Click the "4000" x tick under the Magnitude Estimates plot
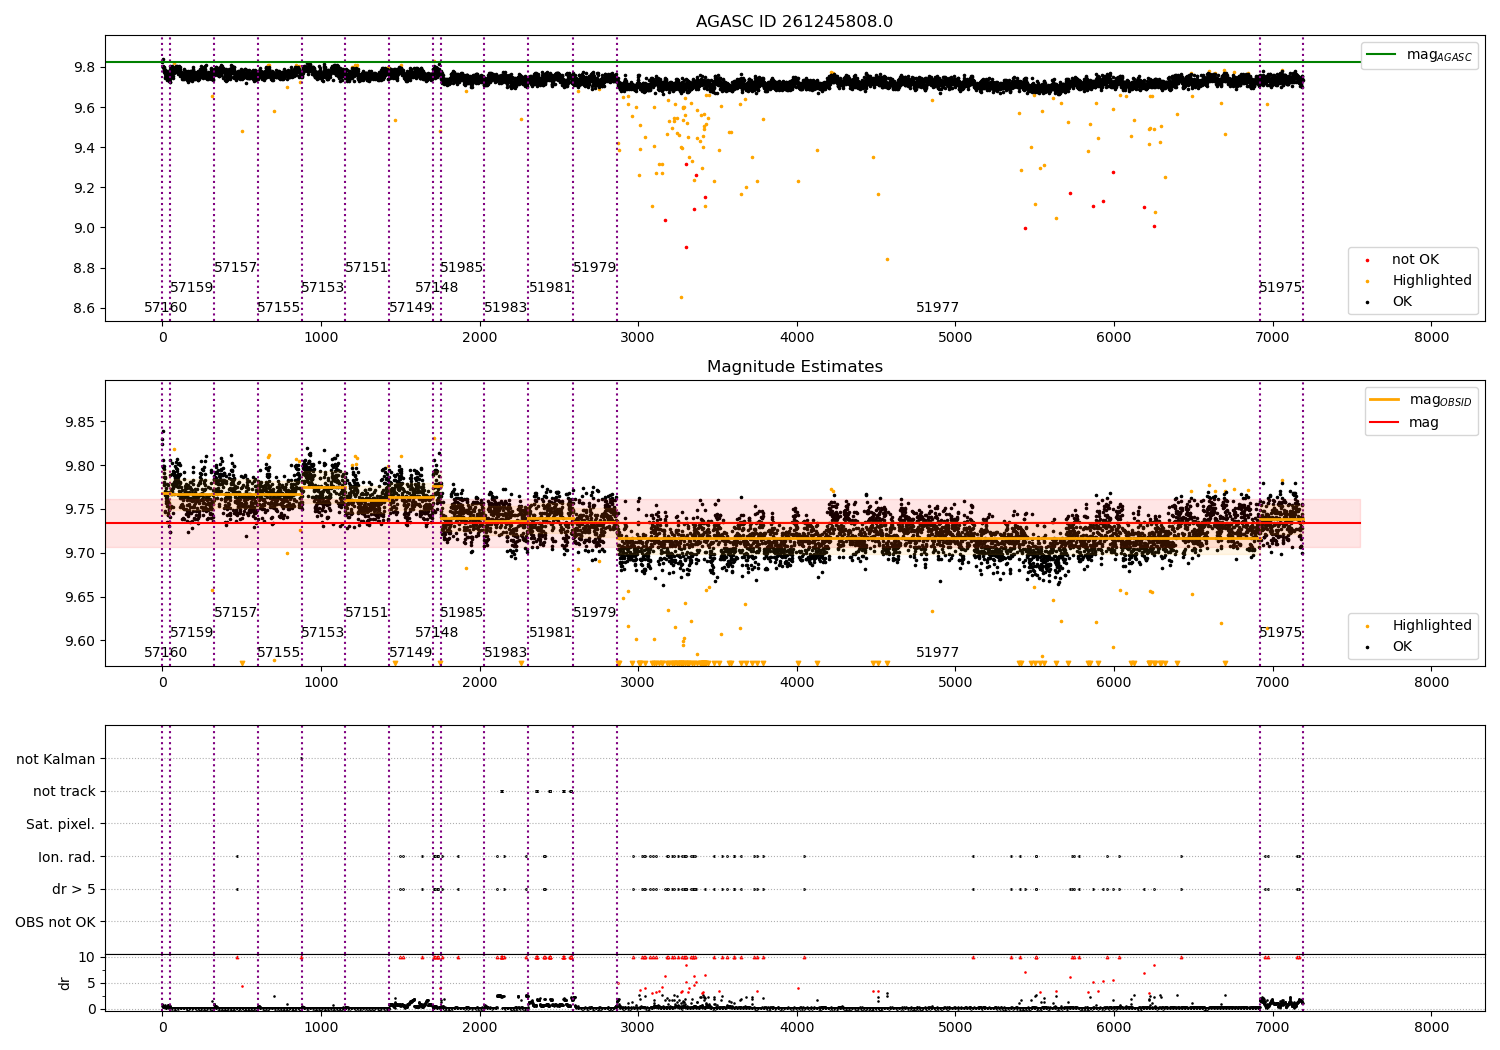Viewport: 1500px width, 1050px height. (797, 683)
